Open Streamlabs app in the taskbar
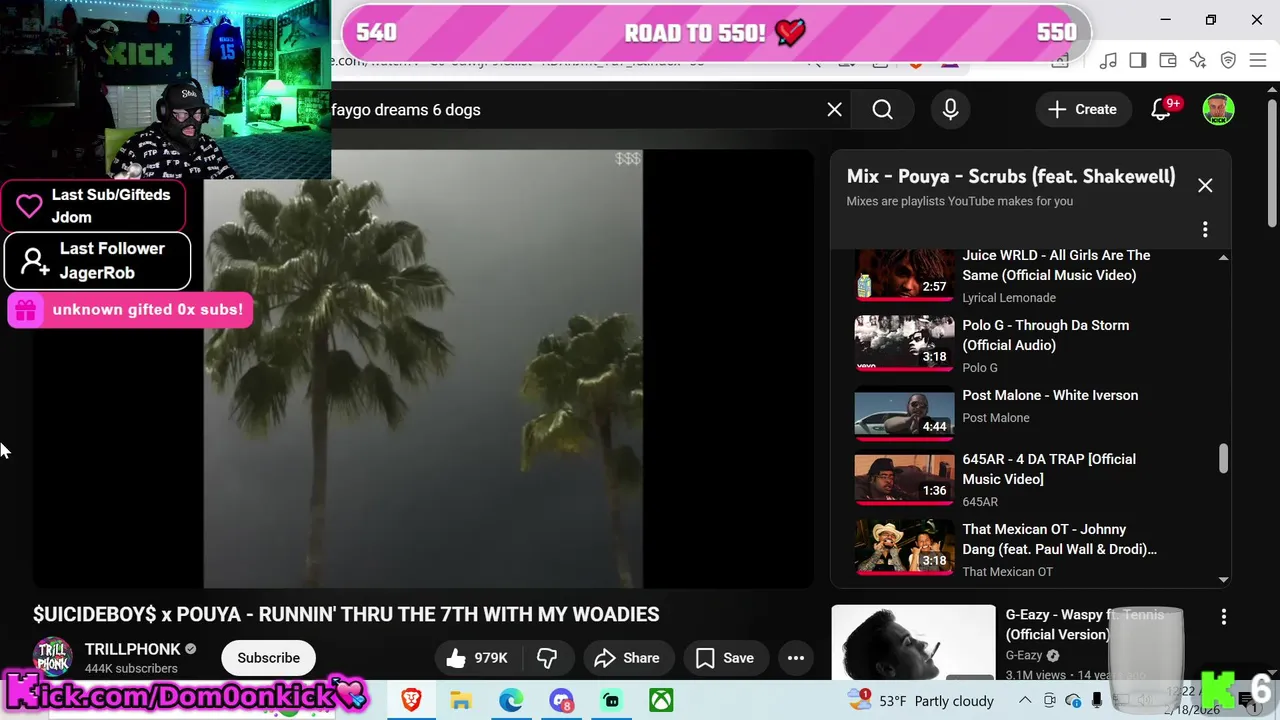Image resolution: width=1280 pixels, height=720 pixels. coord(611,700)
